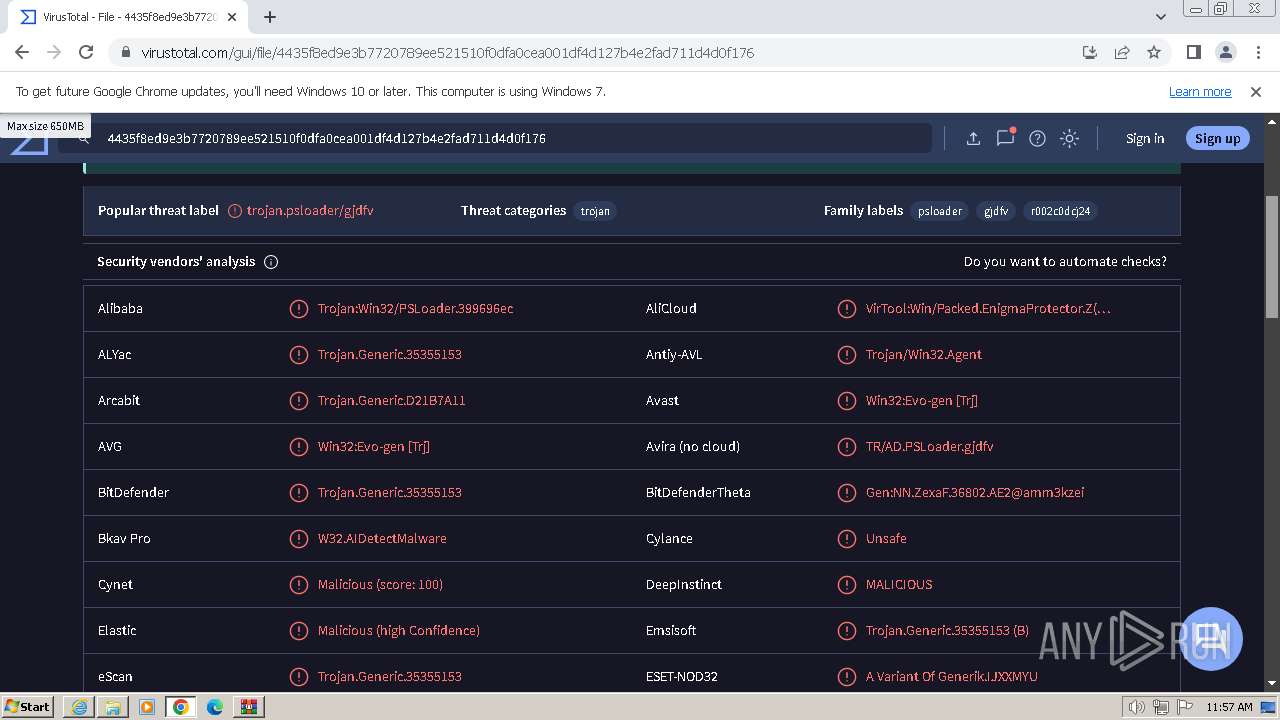Click the VirusTotal search magnifier icon
Screen dimensions: 1280x720
point(84,139)
